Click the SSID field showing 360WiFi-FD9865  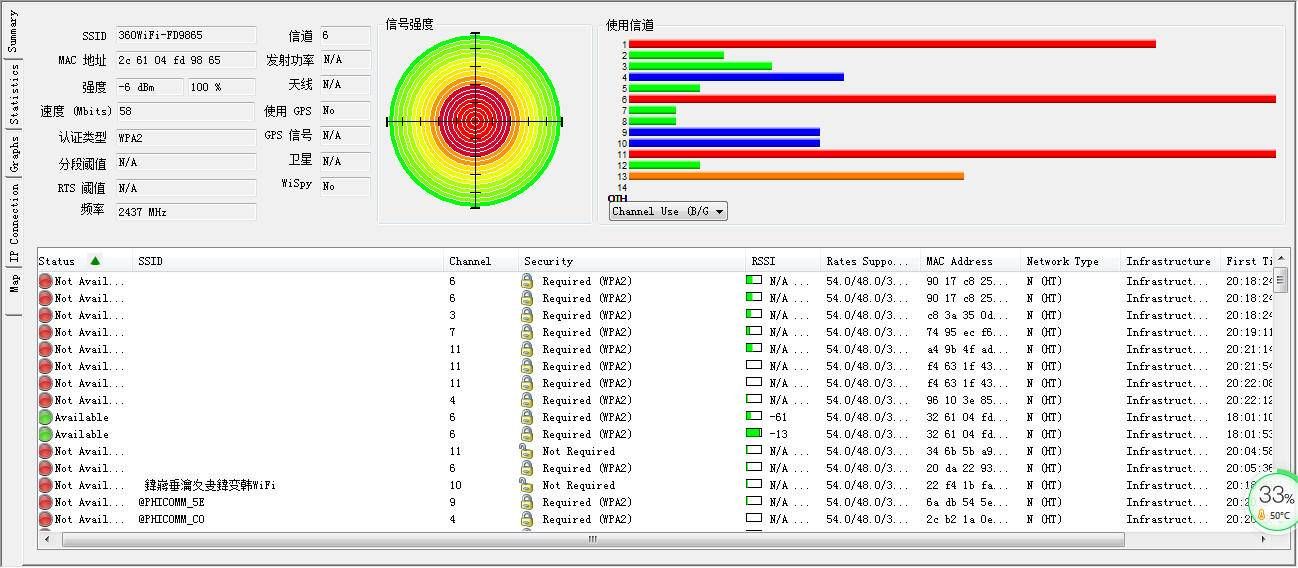coord(185,36)
